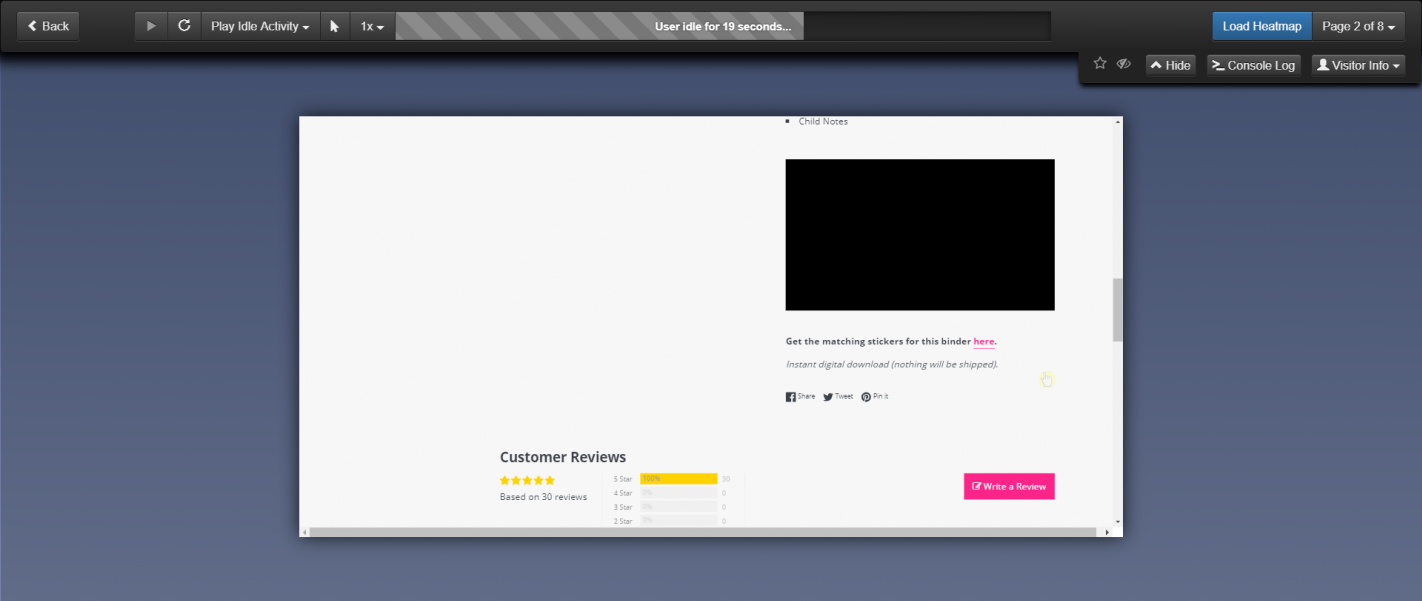
Task: Click the Load Heatmap button
Action: pyautogui.click(x=1261, y=26)
